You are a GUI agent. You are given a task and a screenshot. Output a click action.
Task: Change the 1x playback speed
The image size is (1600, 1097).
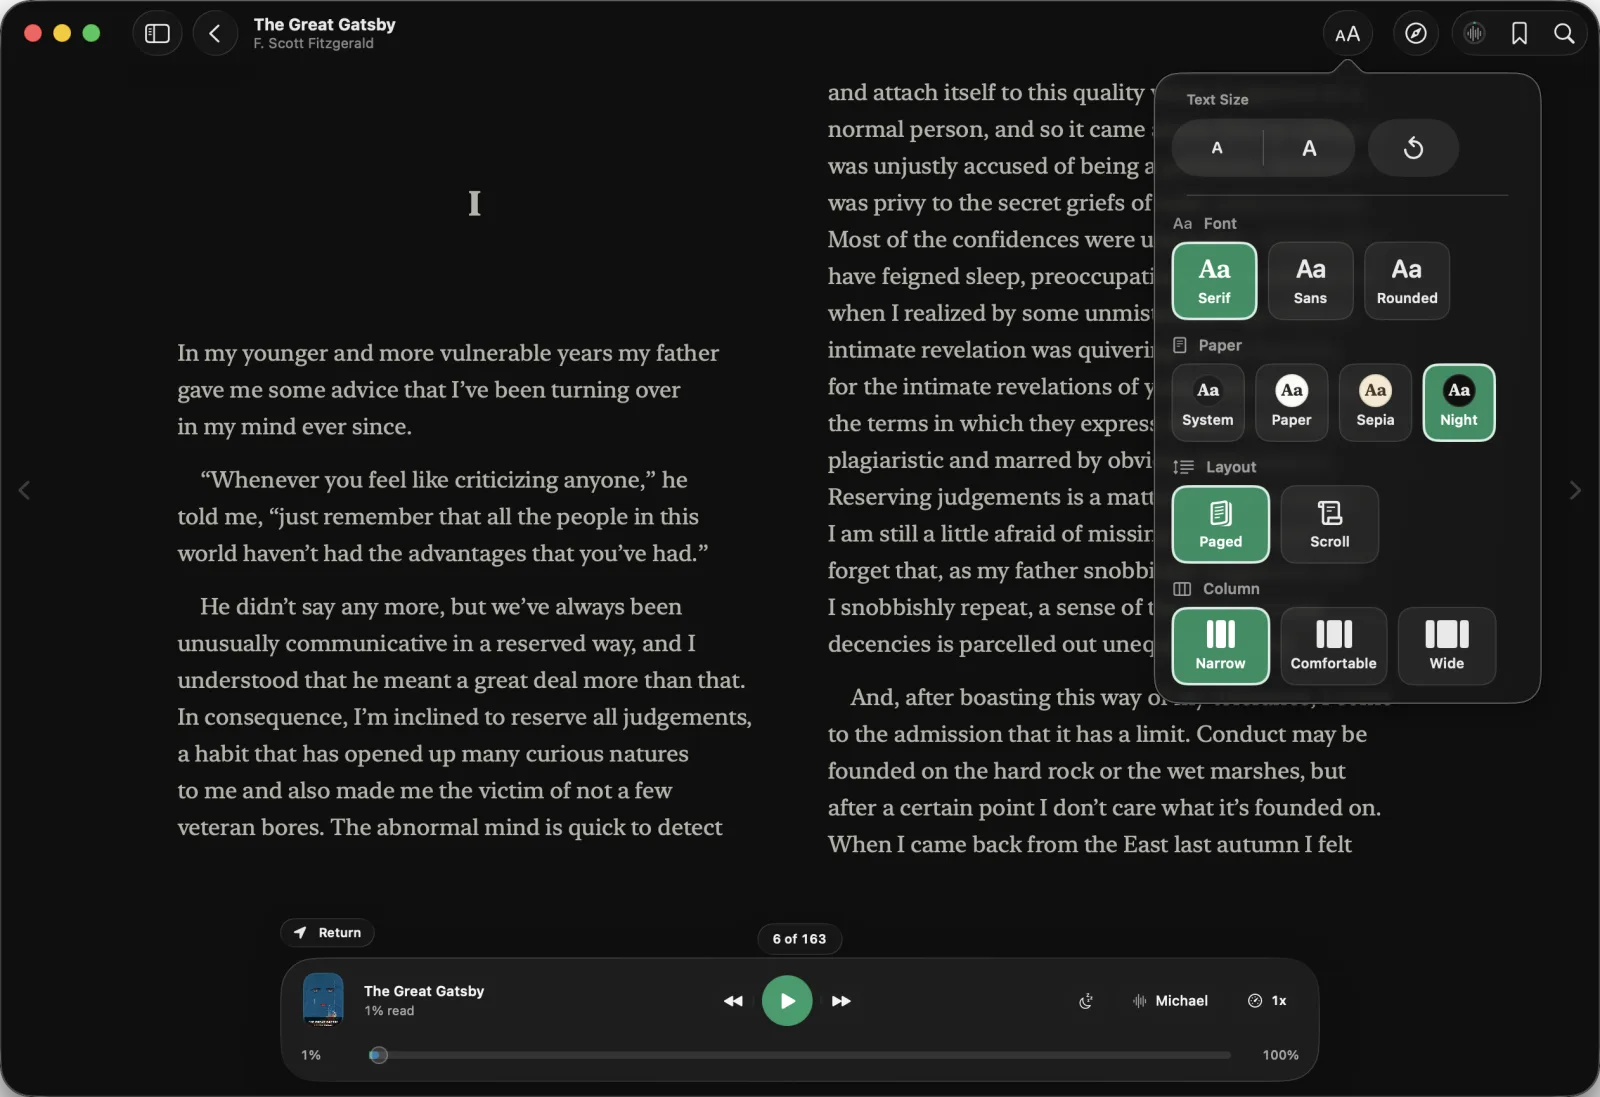point(1267,1001)
